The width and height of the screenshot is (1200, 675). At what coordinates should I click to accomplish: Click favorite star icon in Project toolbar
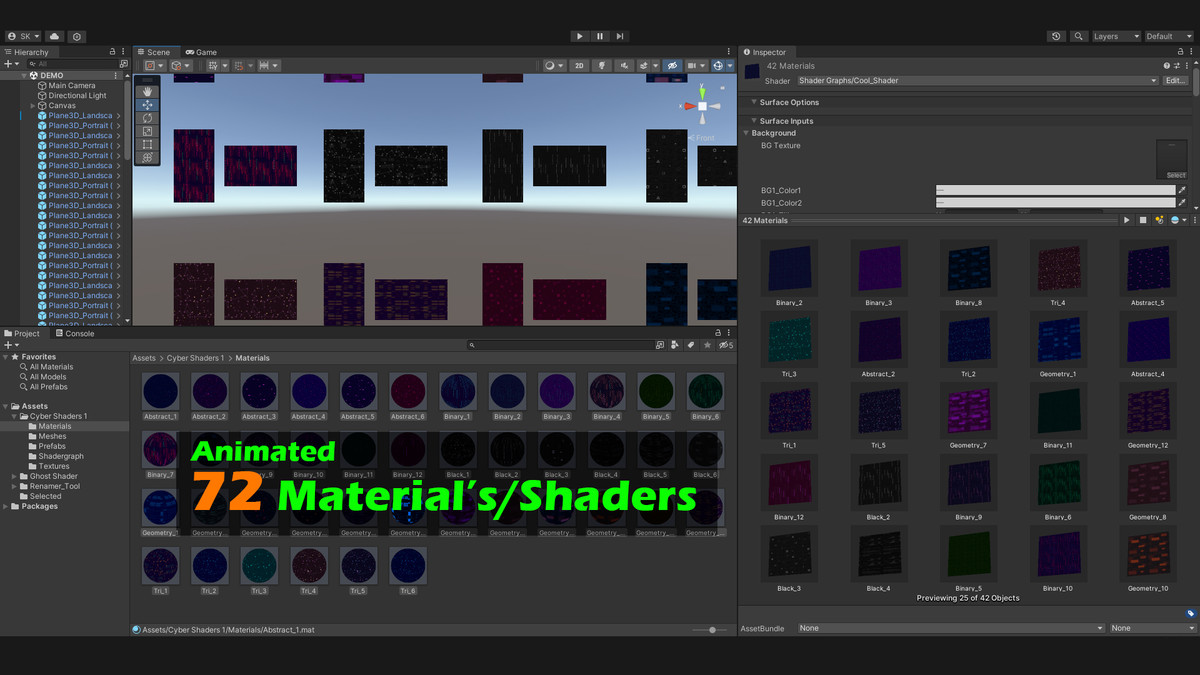pos(707,345)
